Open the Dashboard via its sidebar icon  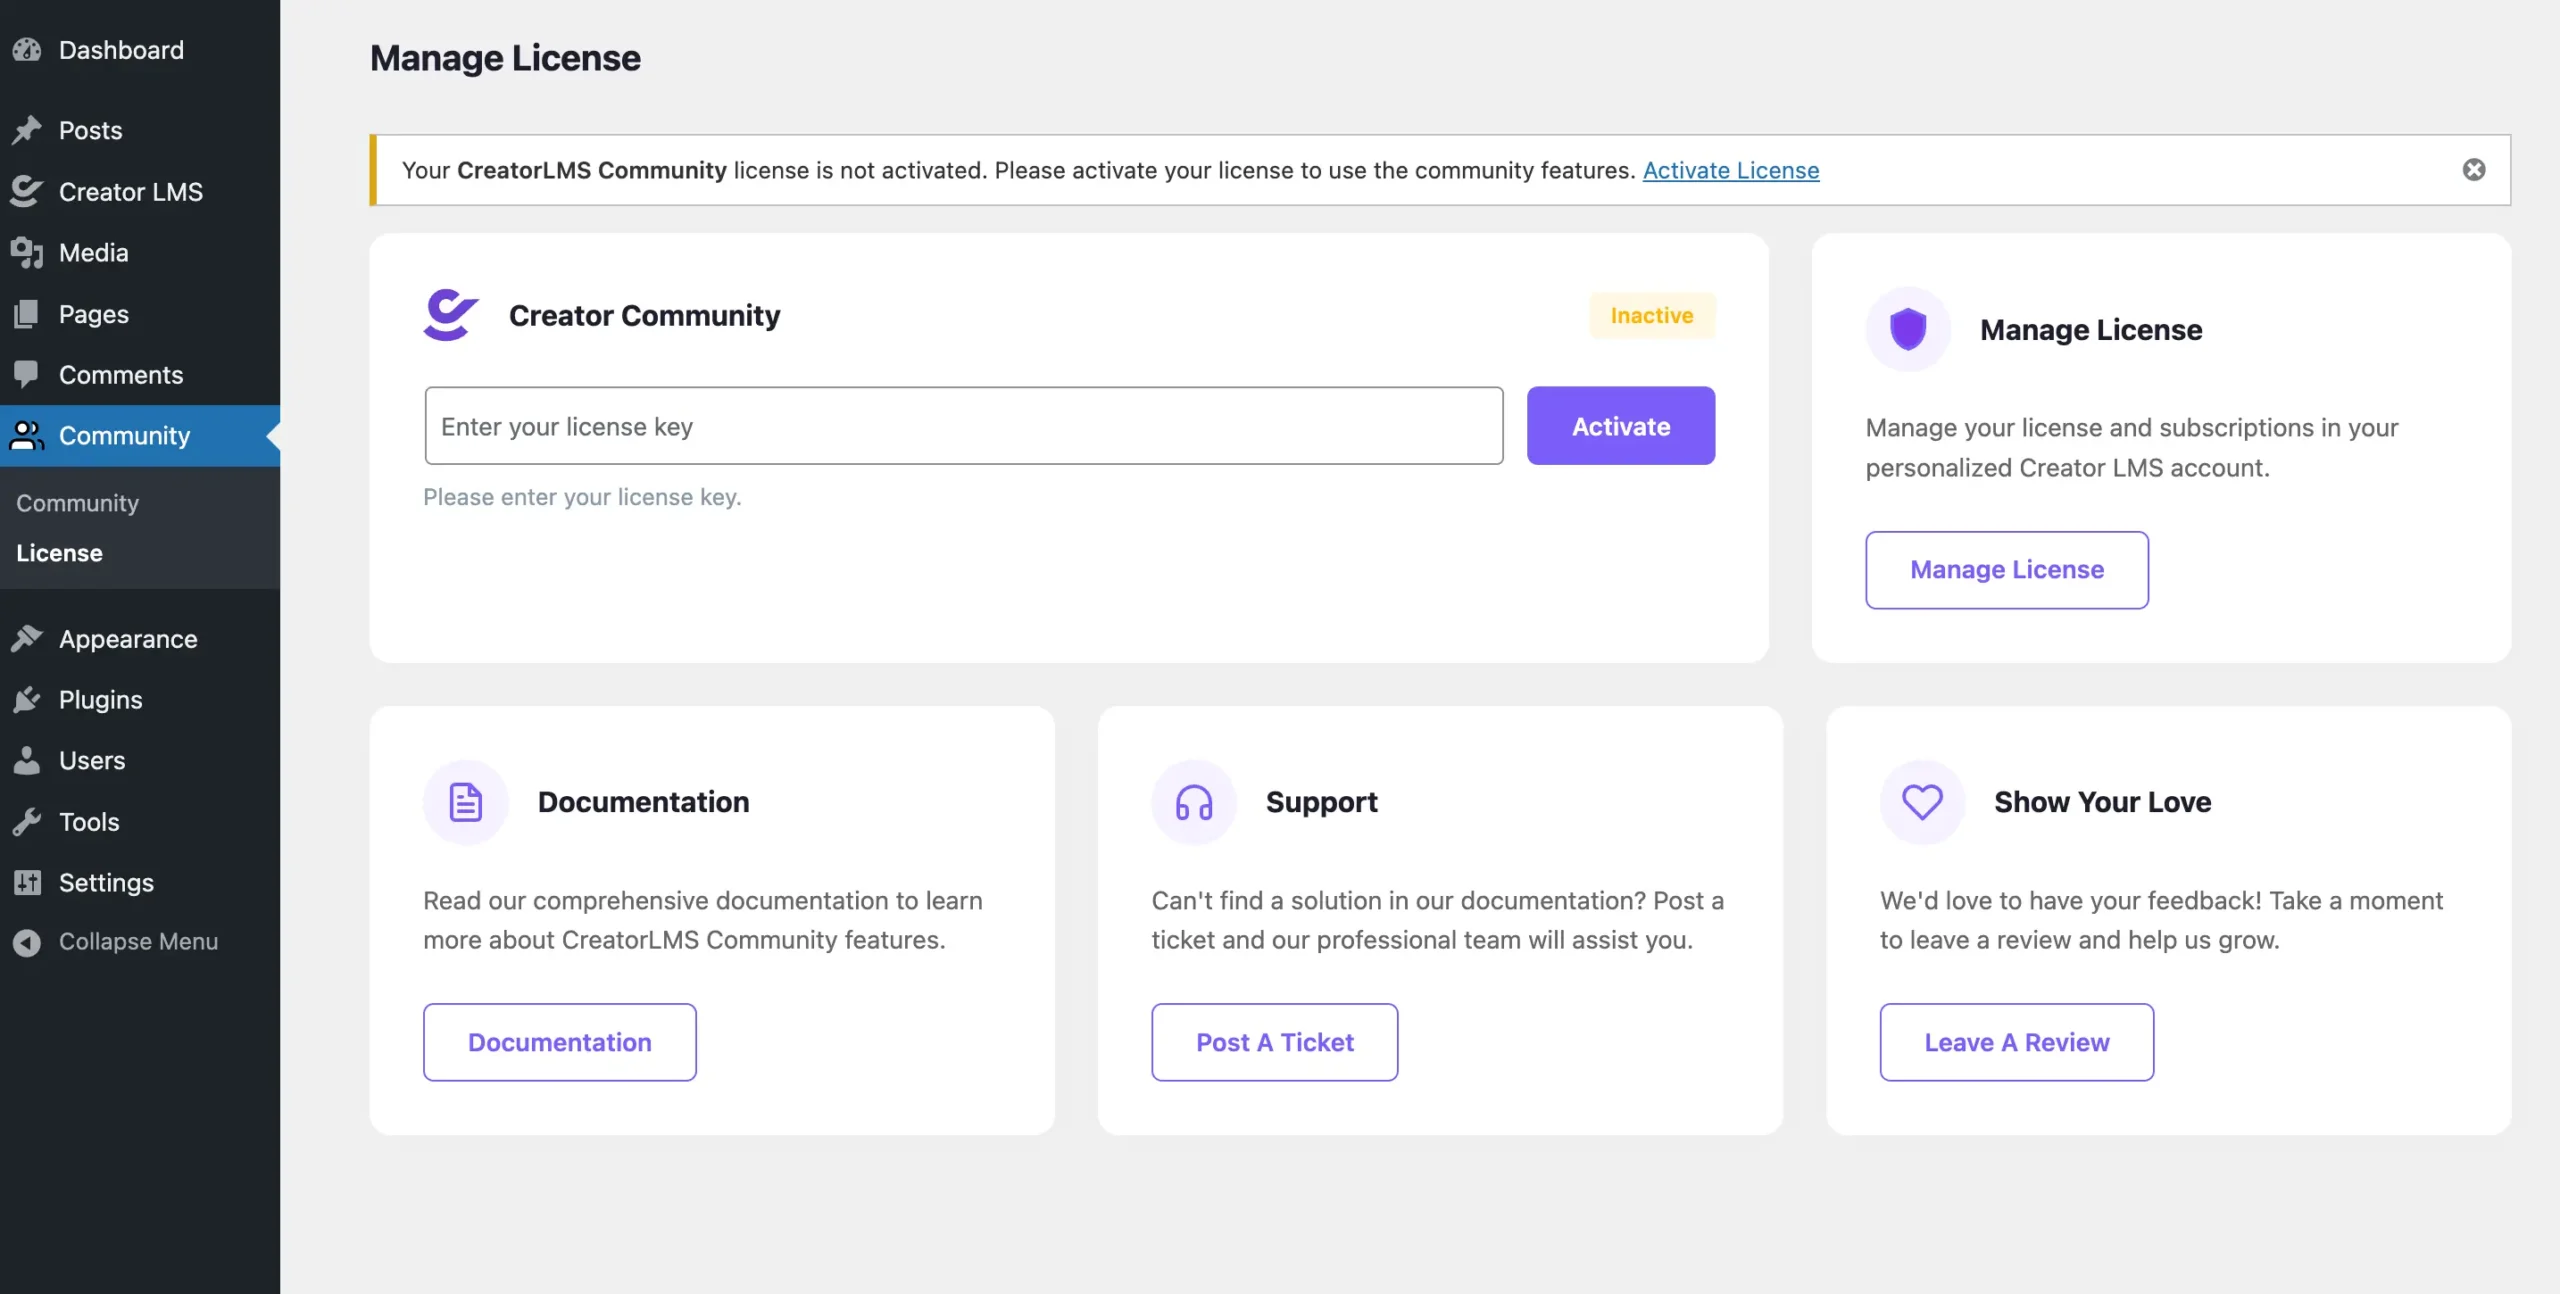[27, 49]
